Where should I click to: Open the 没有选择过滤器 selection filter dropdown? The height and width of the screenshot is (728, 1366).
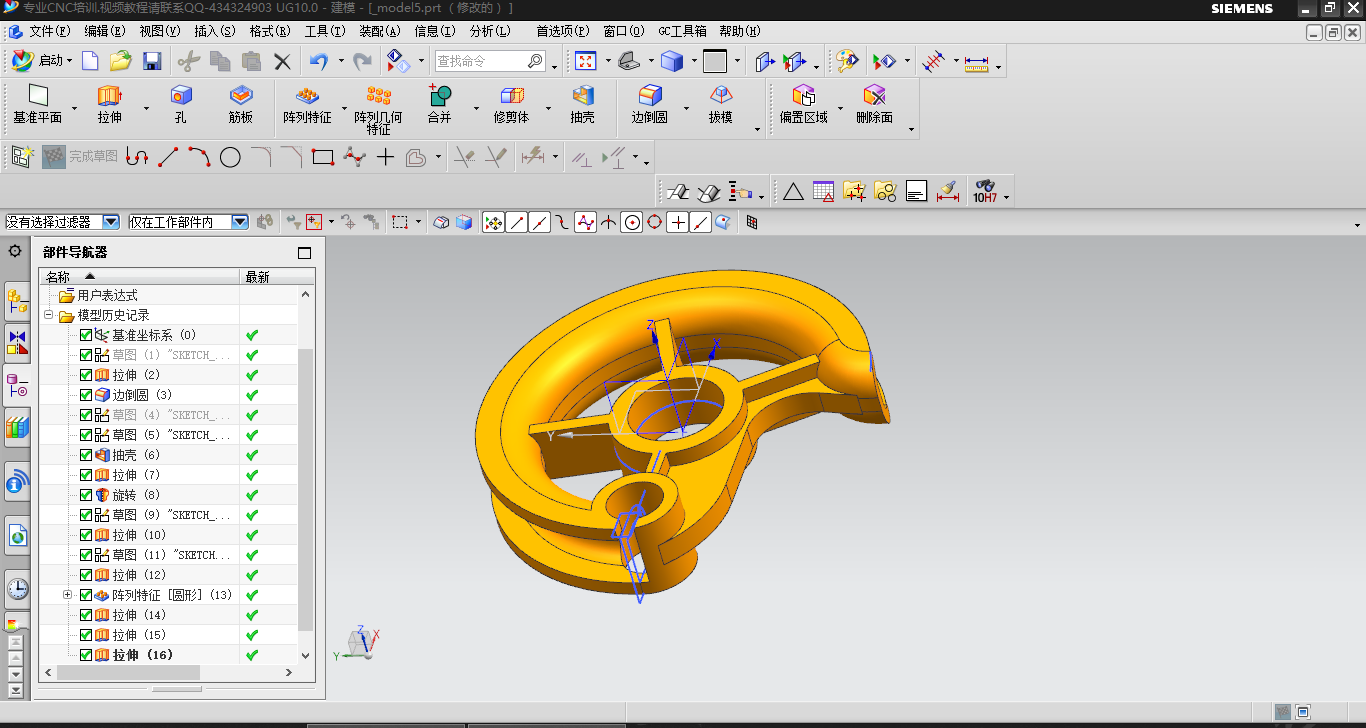click(111, 222)
